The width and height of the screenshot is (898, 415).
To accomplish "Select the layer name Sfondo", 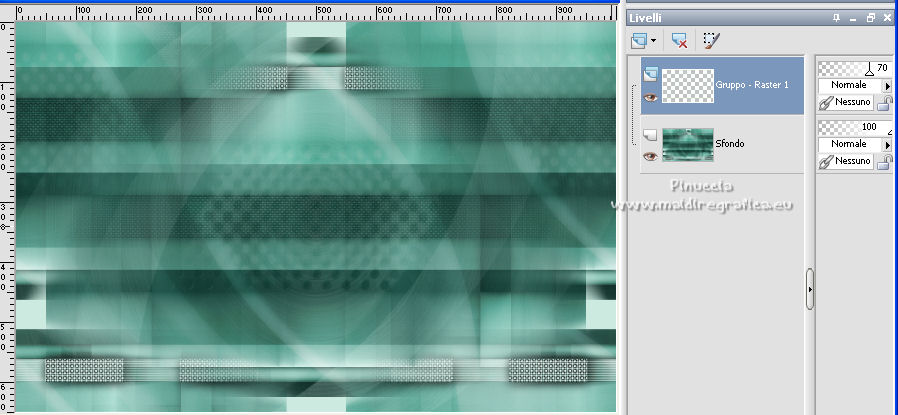I will click(730, 144).
